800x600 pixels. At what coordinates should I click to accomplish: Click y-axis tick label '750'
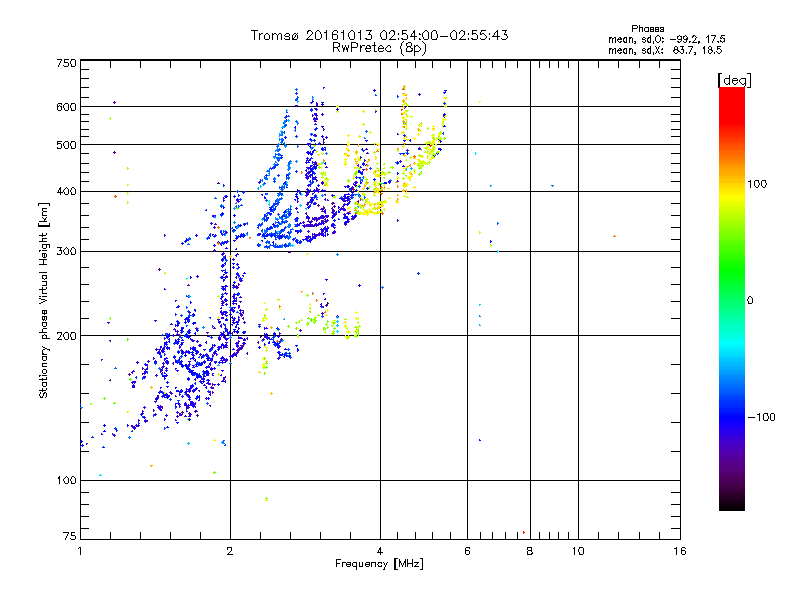pos(67,63)
